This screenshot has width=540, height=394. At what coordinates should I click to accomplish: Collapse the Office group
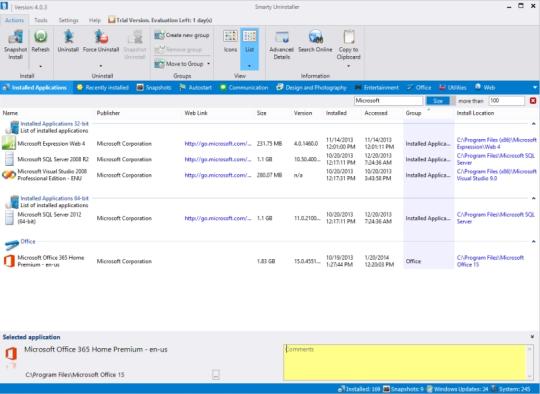click(533, 241)
